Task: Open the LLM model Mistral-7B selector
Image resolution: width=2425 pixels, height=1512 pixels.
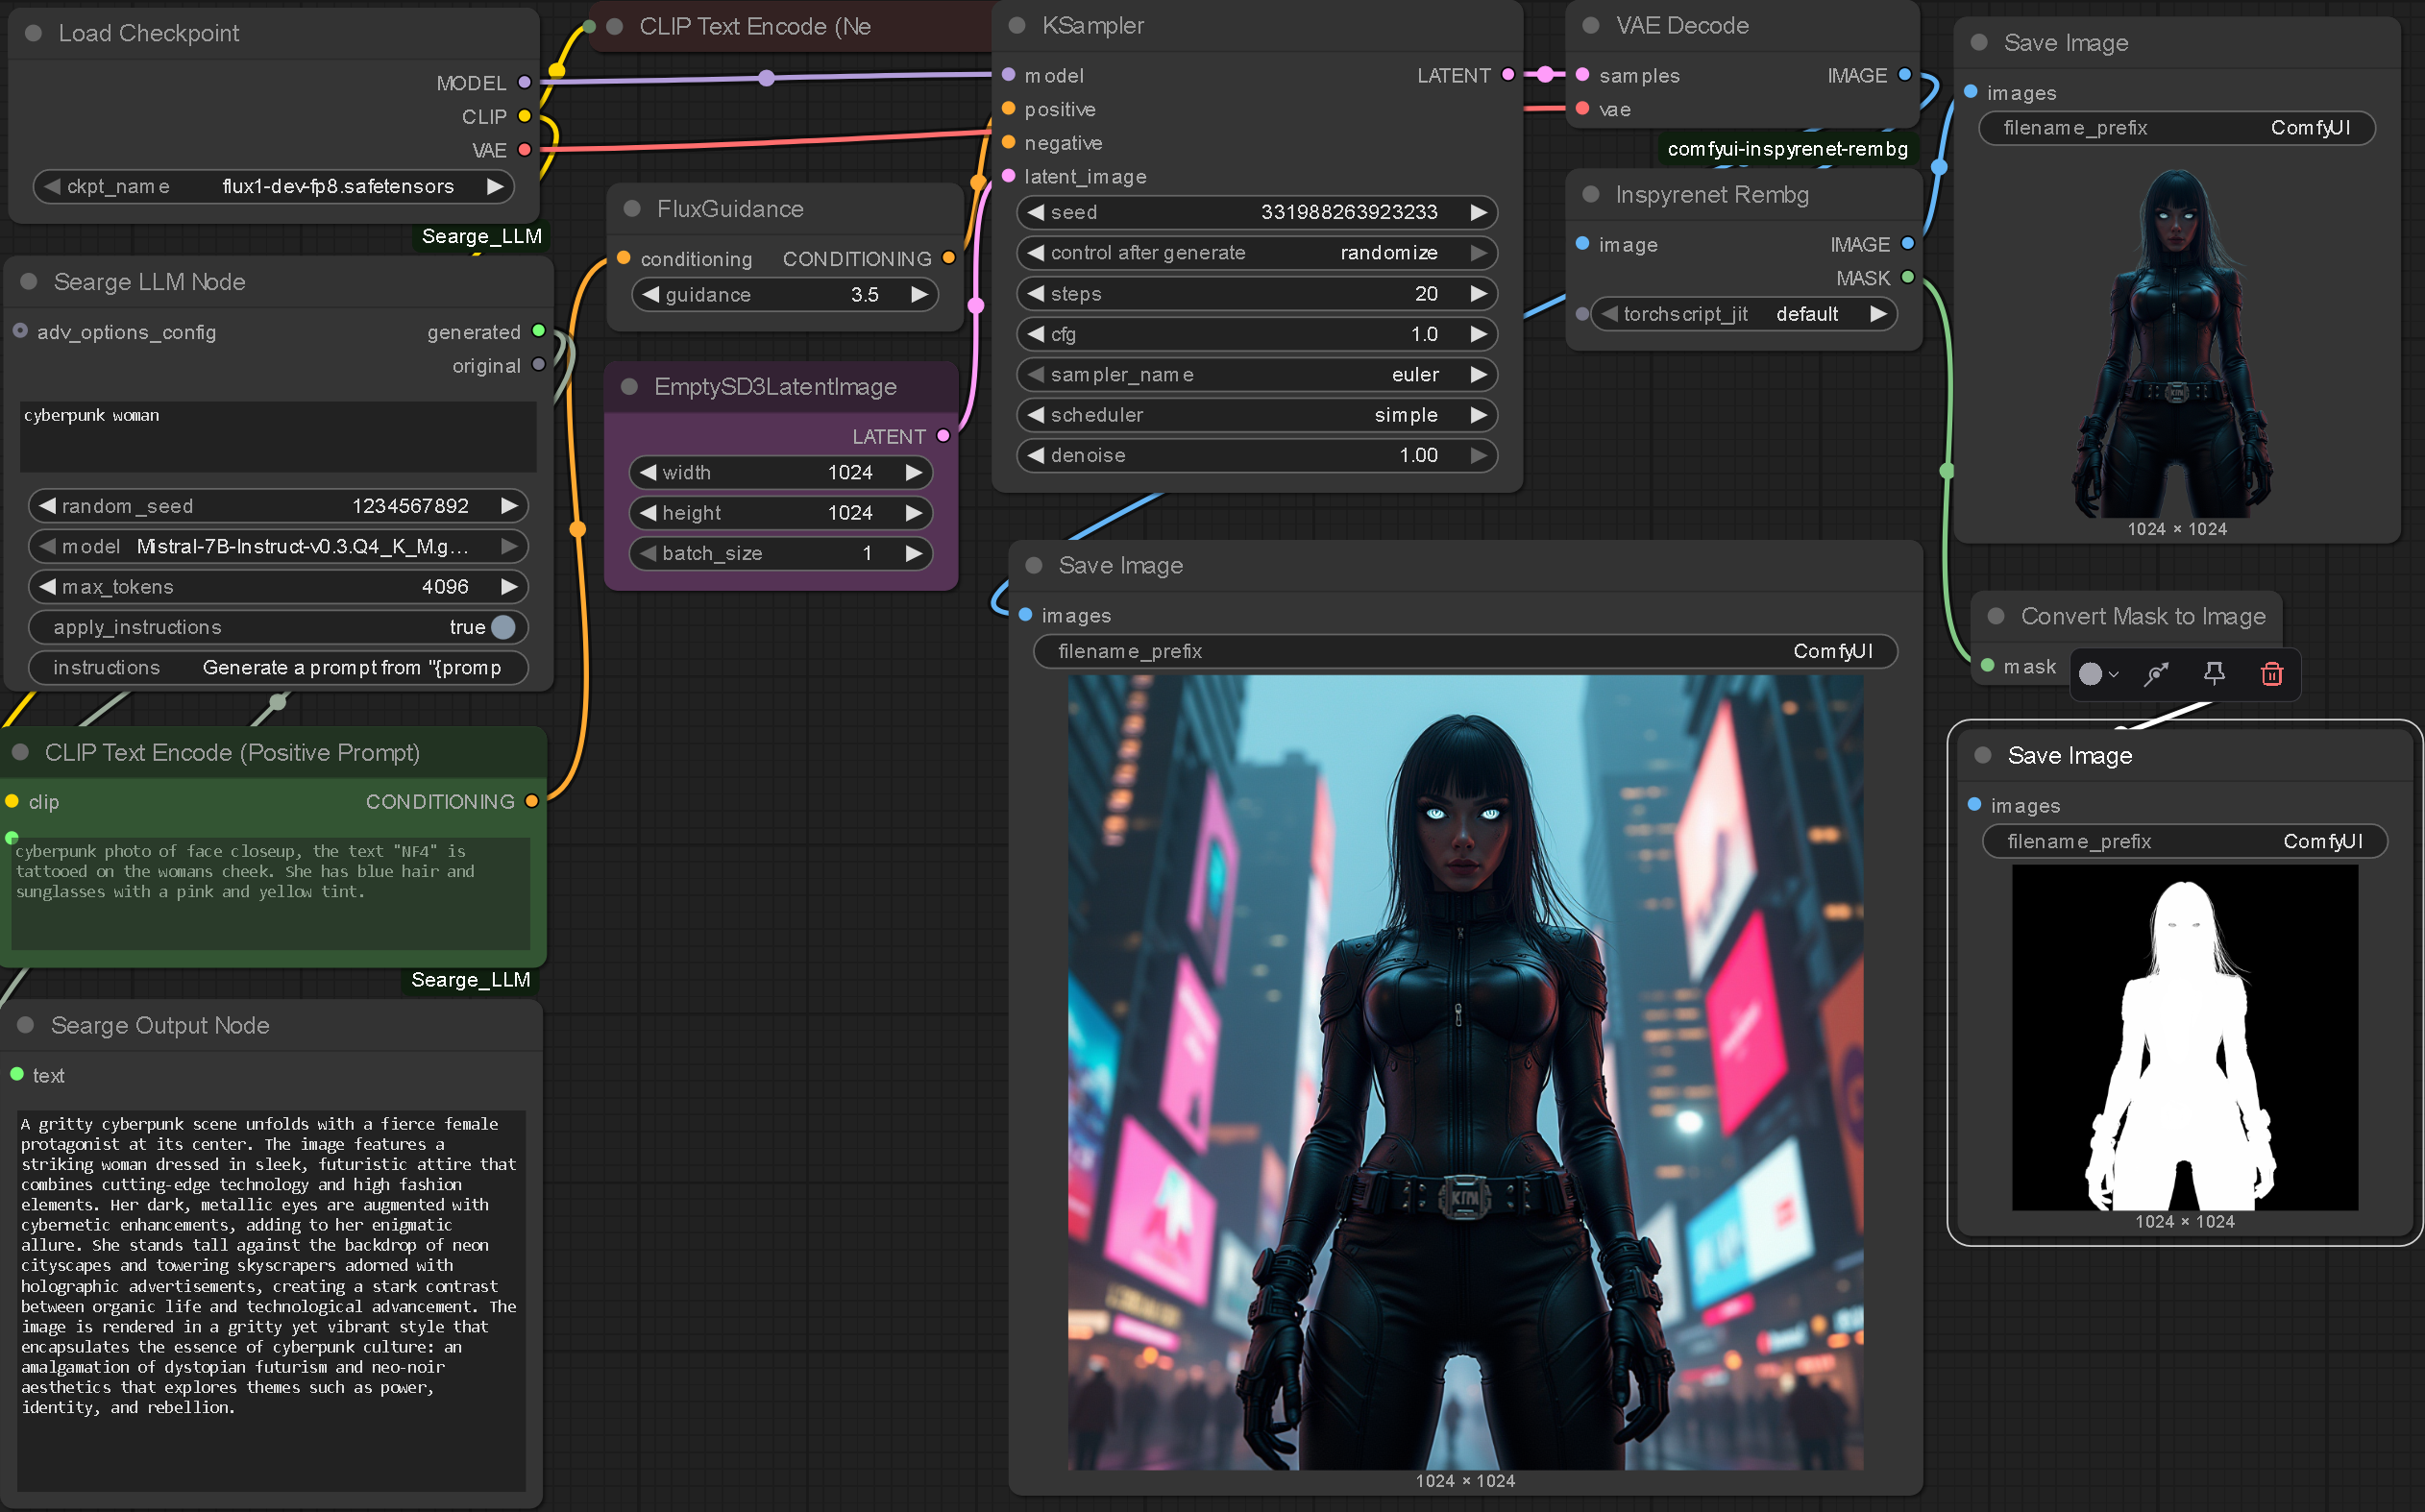Action: tap(278, 546)
